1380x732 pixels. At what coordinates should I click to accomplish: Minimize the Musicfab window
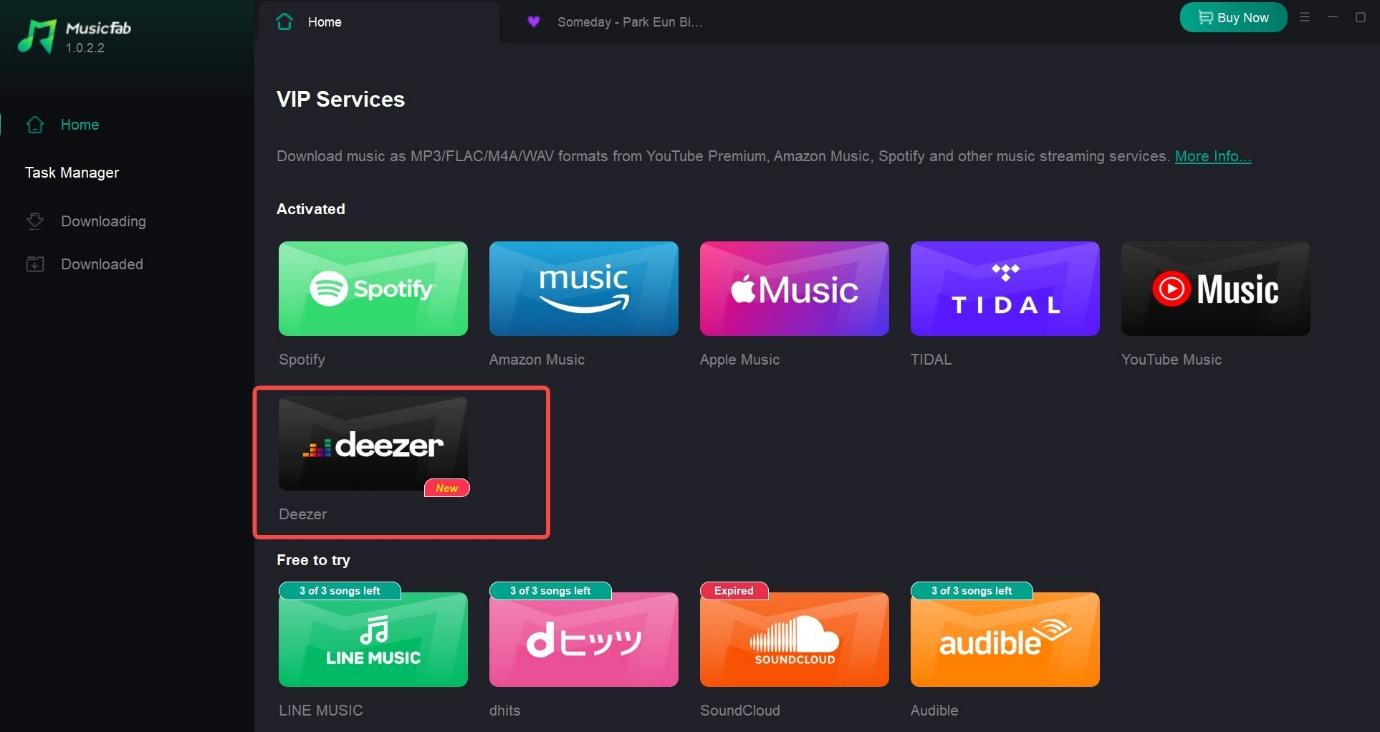(x=1333, y=17)
